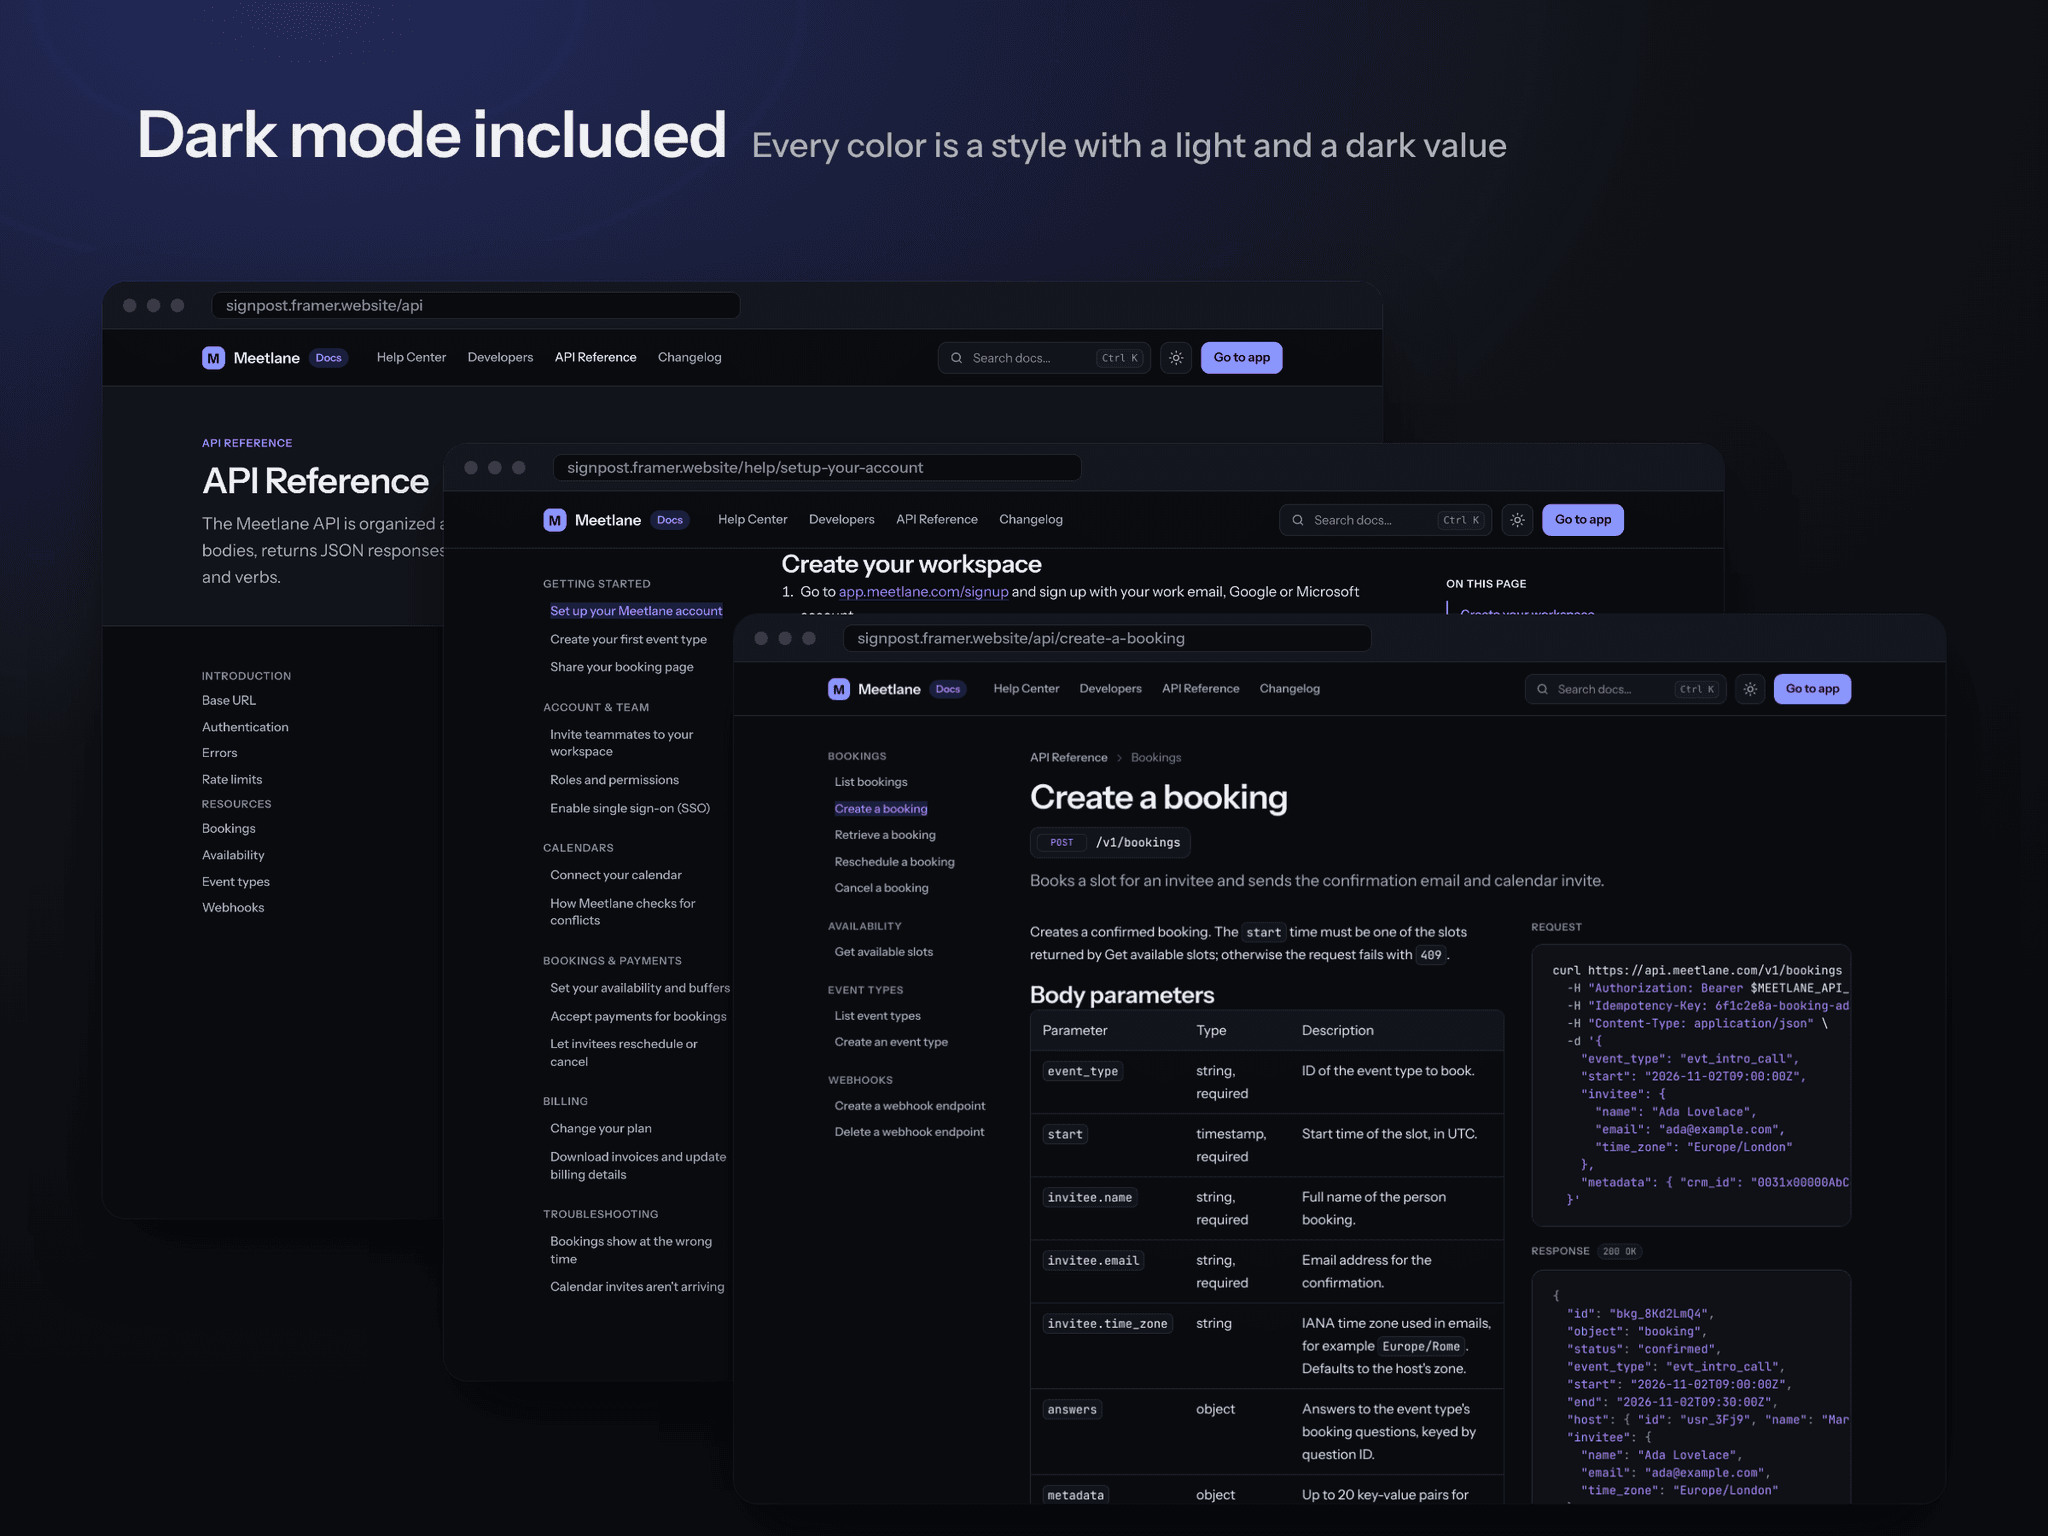Toggle the theme sun icon in the middle window

coord(1517,520)
